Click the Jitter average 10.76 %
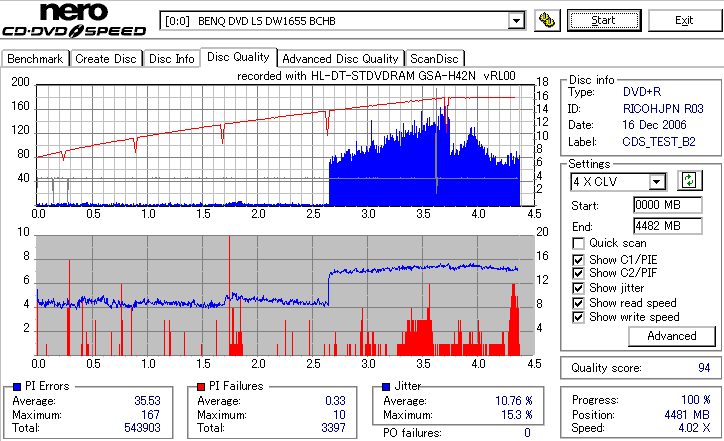This screenshot has width=724, height=441. coord(514,400)
